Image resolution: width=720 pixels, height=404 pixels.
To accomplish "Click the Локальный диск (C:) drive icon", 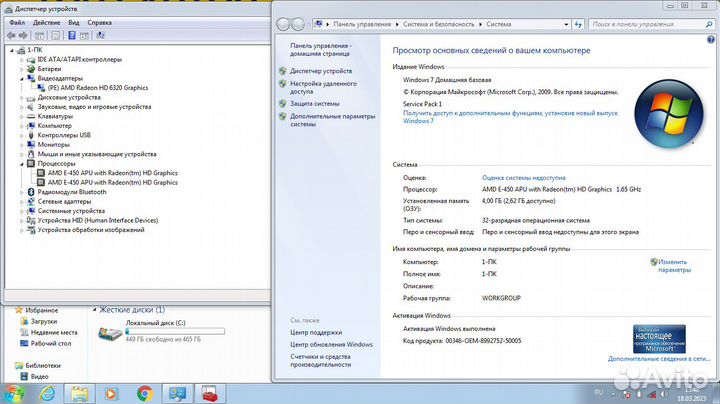I will point(110,332).
